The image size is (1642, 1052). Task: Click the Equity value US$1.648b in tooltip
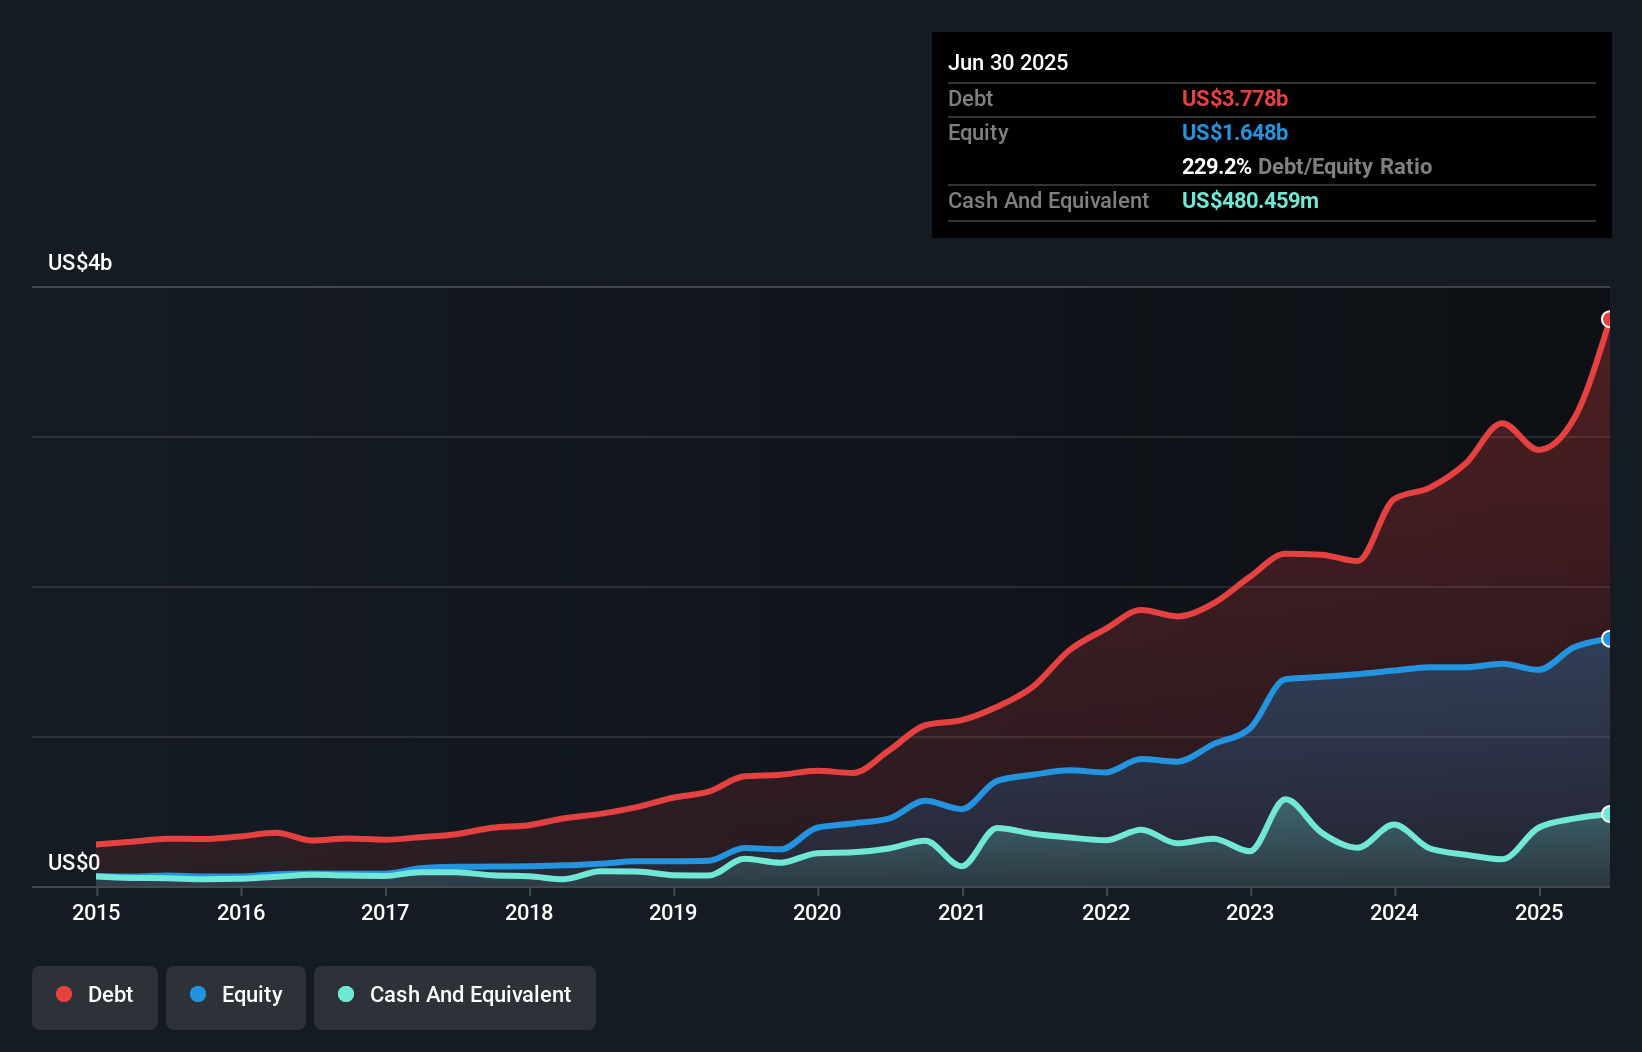click(1235, 132)
